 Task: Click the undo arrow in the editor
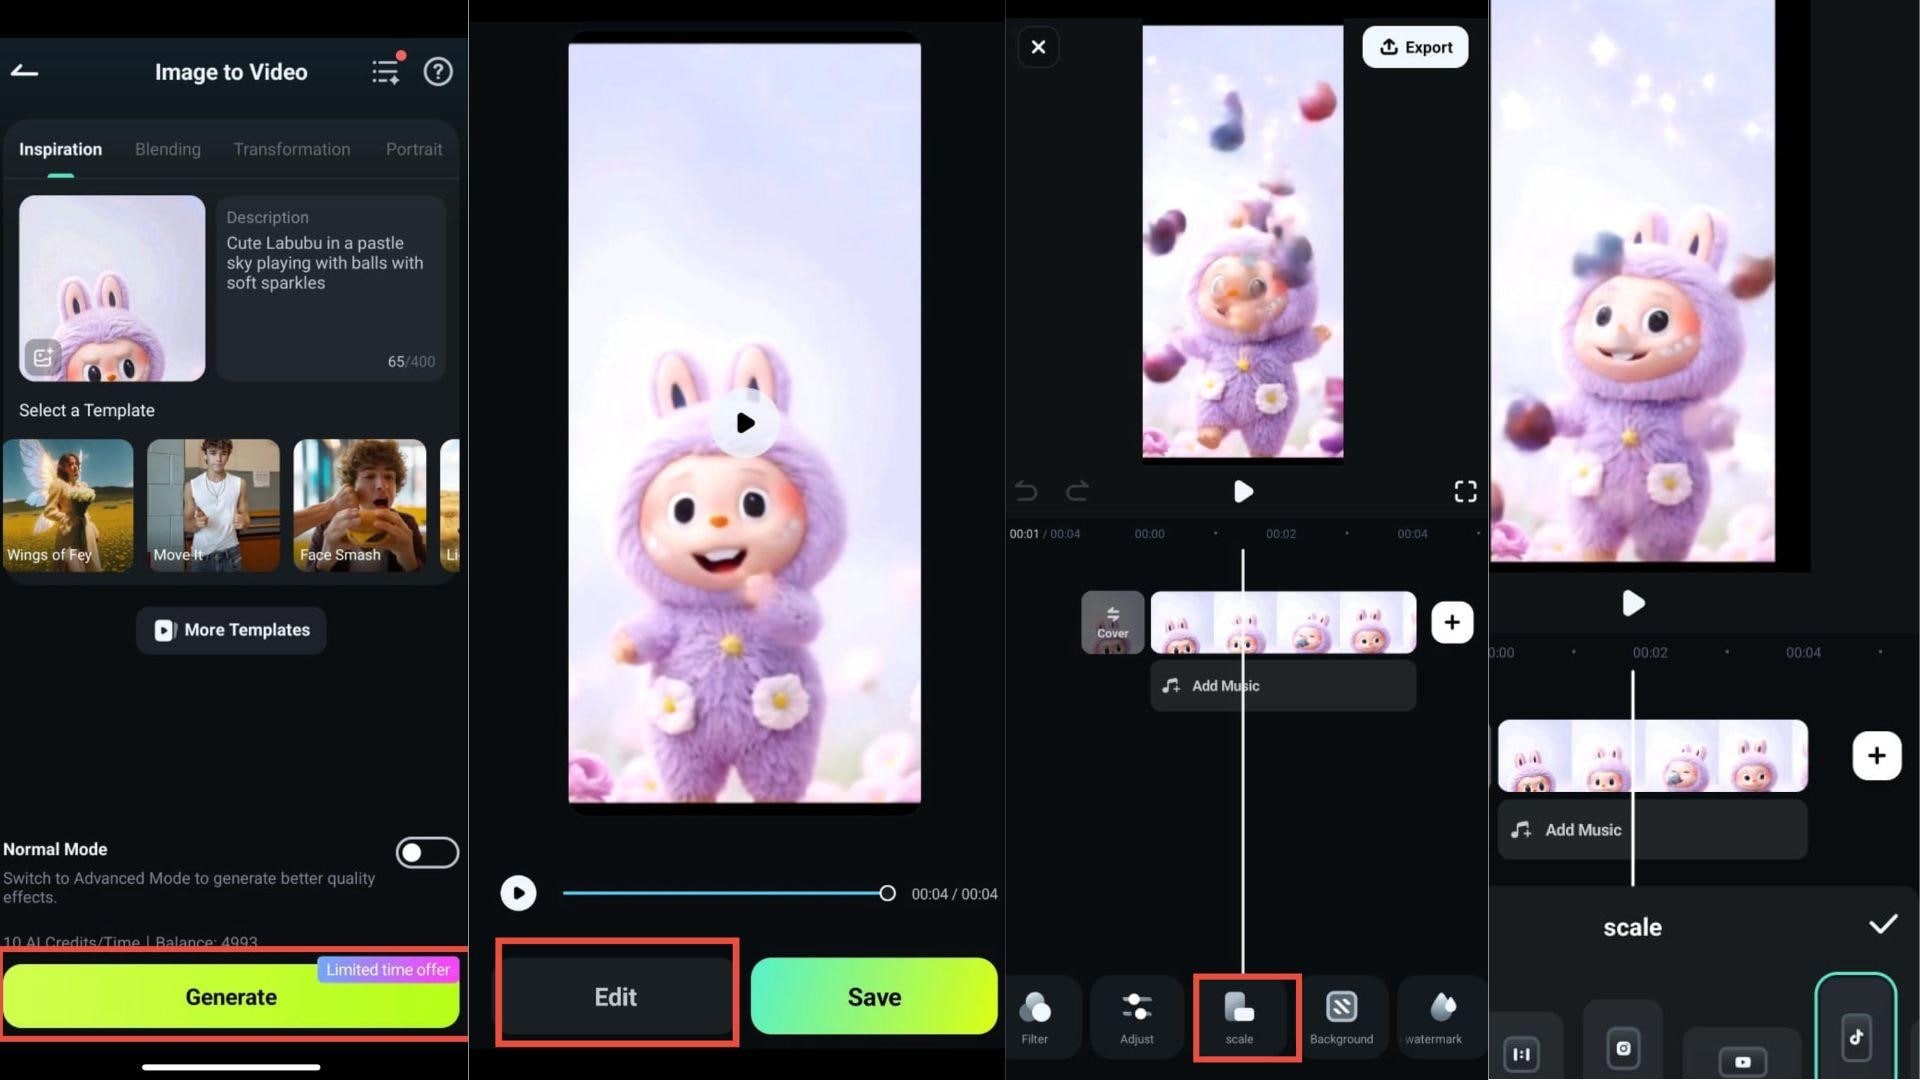(x=1027, y=491)
